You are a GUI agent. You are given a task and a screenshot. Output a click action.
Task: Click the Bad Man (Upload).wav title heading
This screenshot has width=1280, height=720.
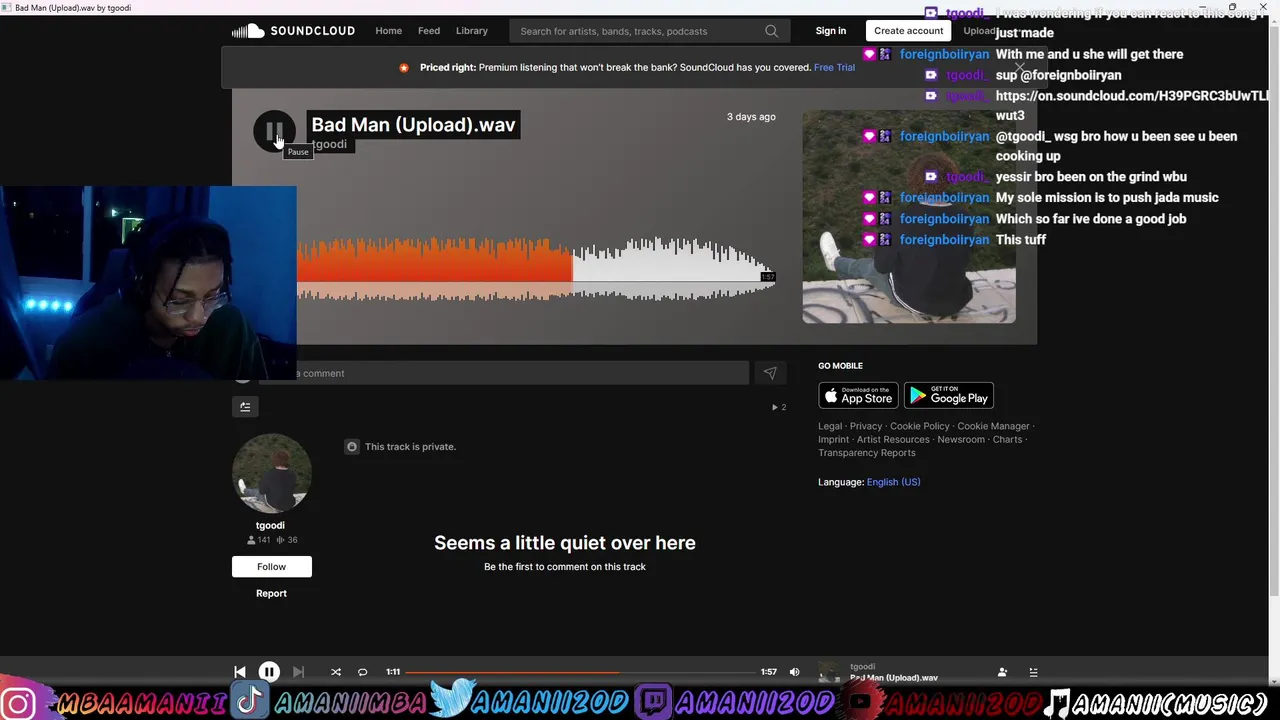point(413,125)
